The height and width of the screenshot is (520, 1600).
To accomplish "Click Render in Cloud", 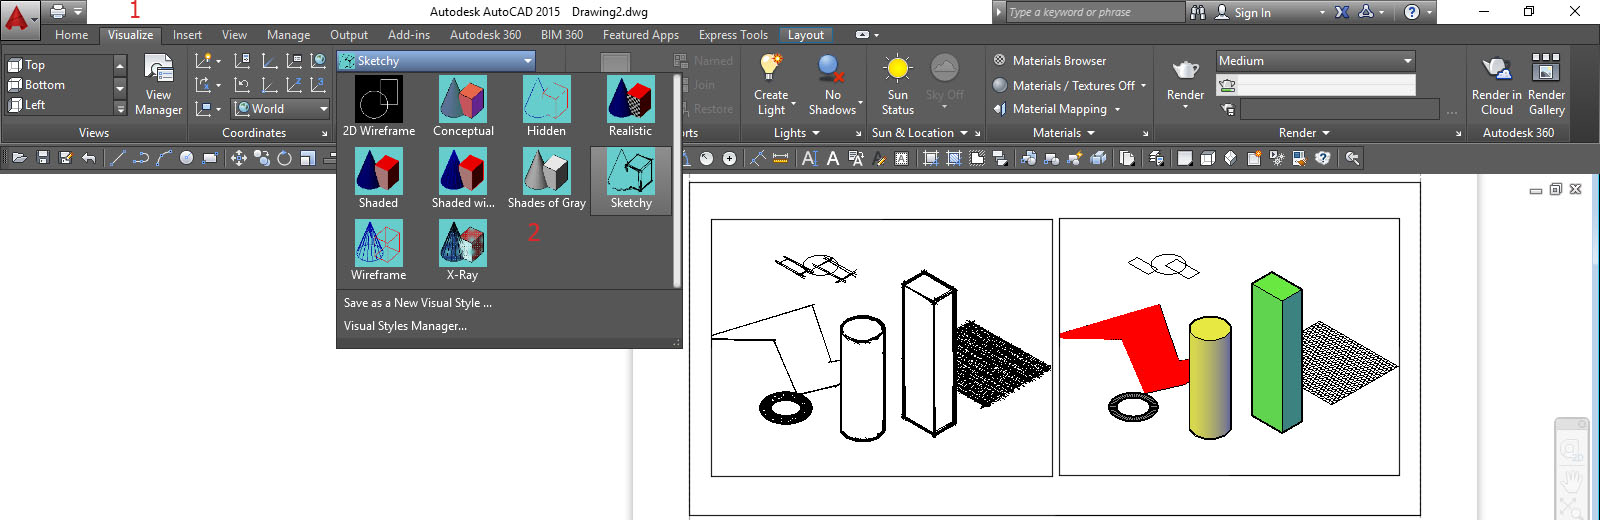I will (1496, 85).
